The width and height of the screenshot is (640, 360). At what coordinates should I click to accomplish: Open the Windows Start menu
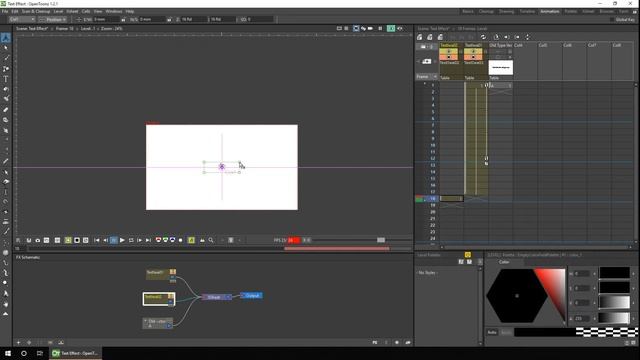coord(8,353)
